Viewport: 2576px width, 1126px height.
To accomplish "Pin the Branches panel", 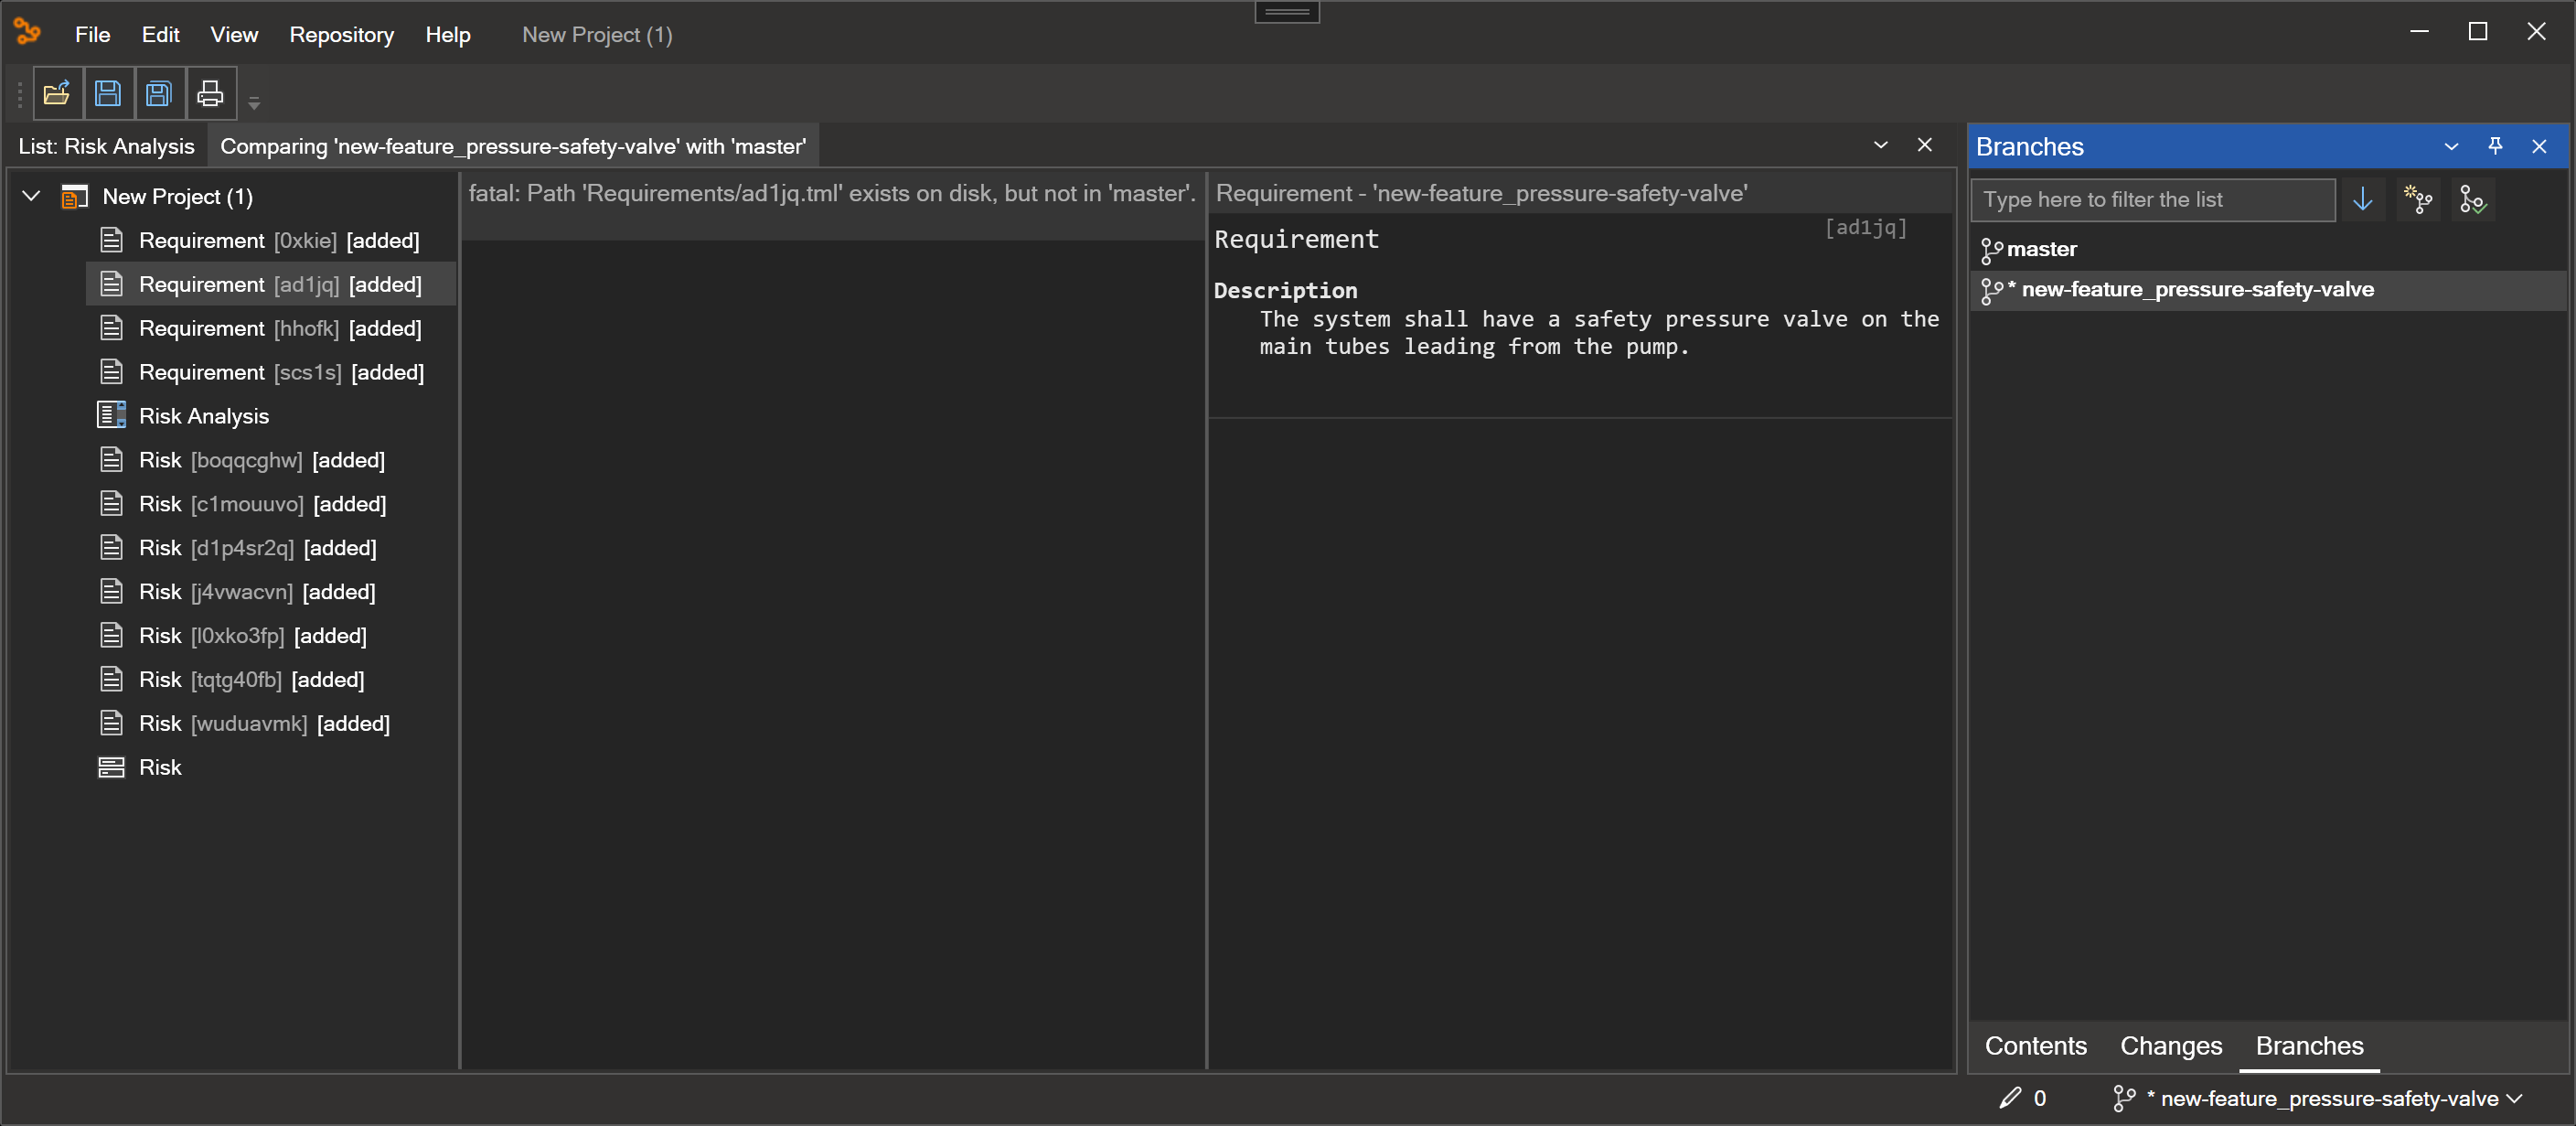I will [2496, 147].
